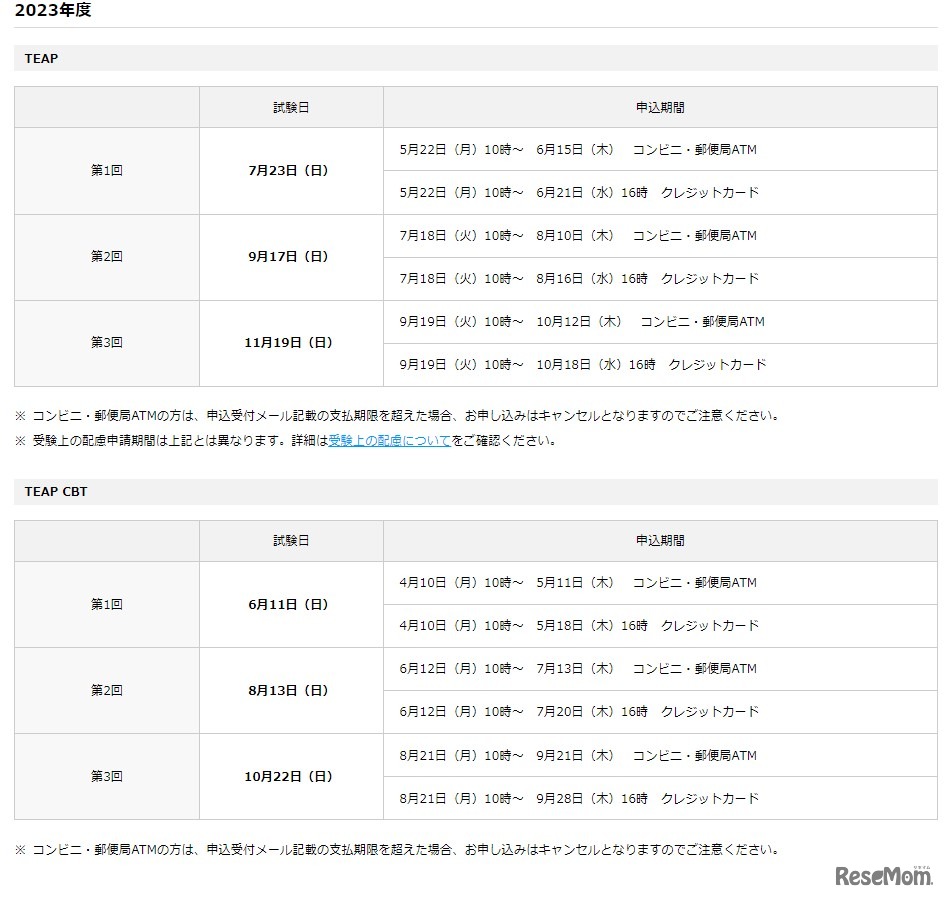Click TEAP CBT table 試験日 column header
Image resolution: width=946 pixels, height=899 pixels.
click(291, 541)
